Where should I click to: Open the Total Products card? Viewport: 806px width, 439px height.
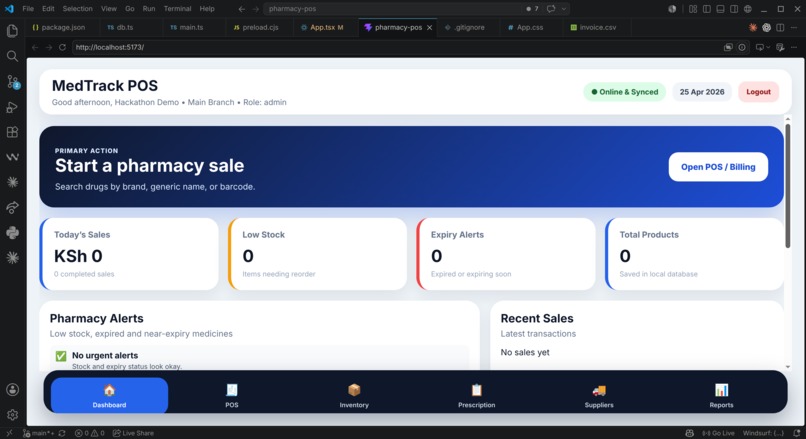pyautogui.click(x=694, y=254)
